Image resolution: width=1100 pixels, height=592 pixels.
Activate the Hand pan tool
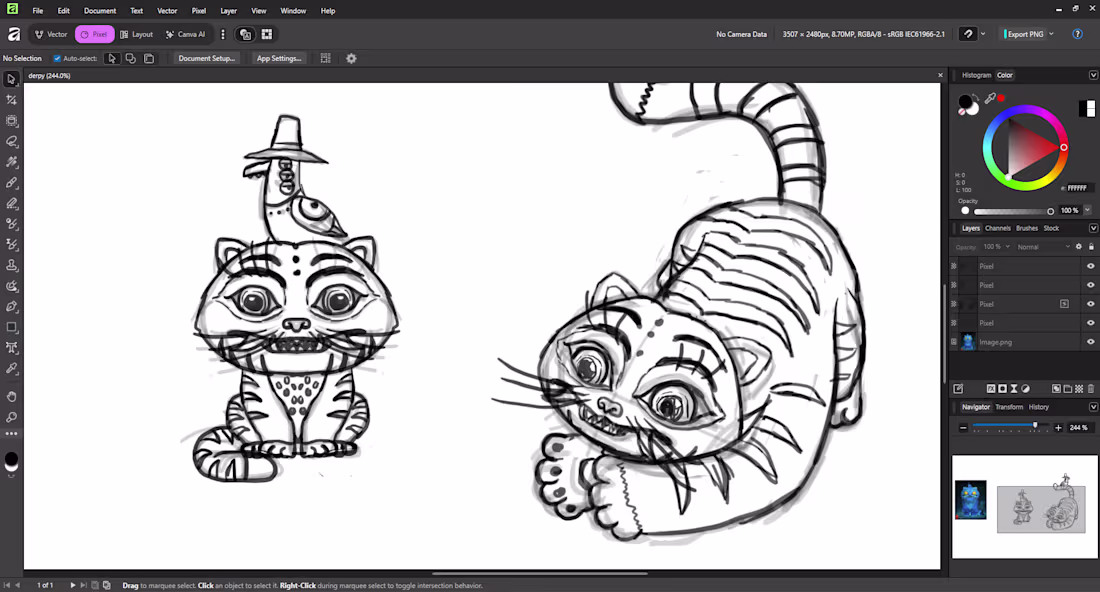12,396
